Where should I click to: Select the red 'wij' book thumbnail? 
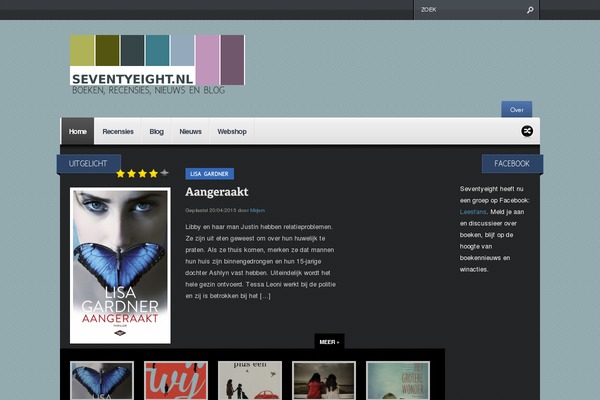[x=176, y=380]
